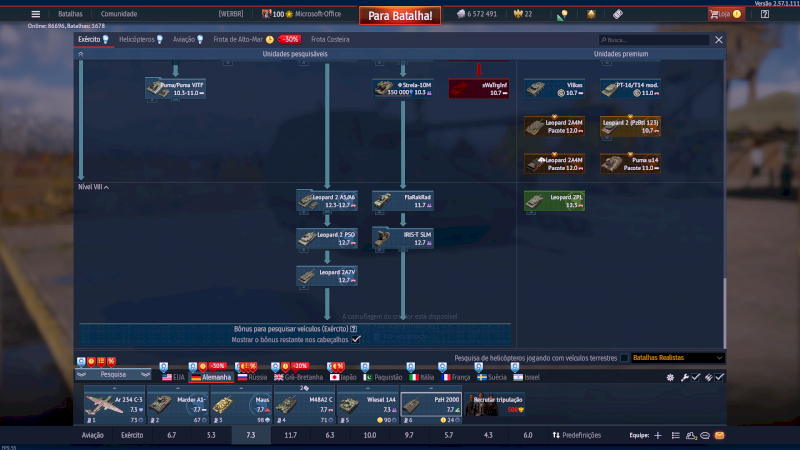Switch to the Aviação research tab
This screenshot has width=800, height=450.
pyautogui.click(x=188, y=39)
